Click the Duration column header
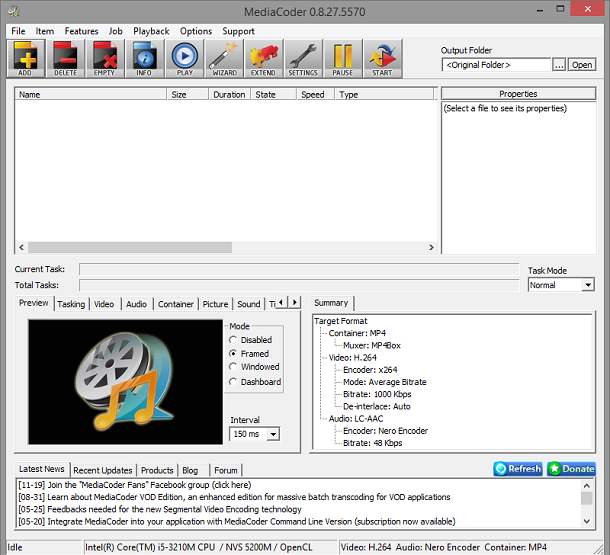This screenshot has width=610, height=555. click(x=229, y=95)
